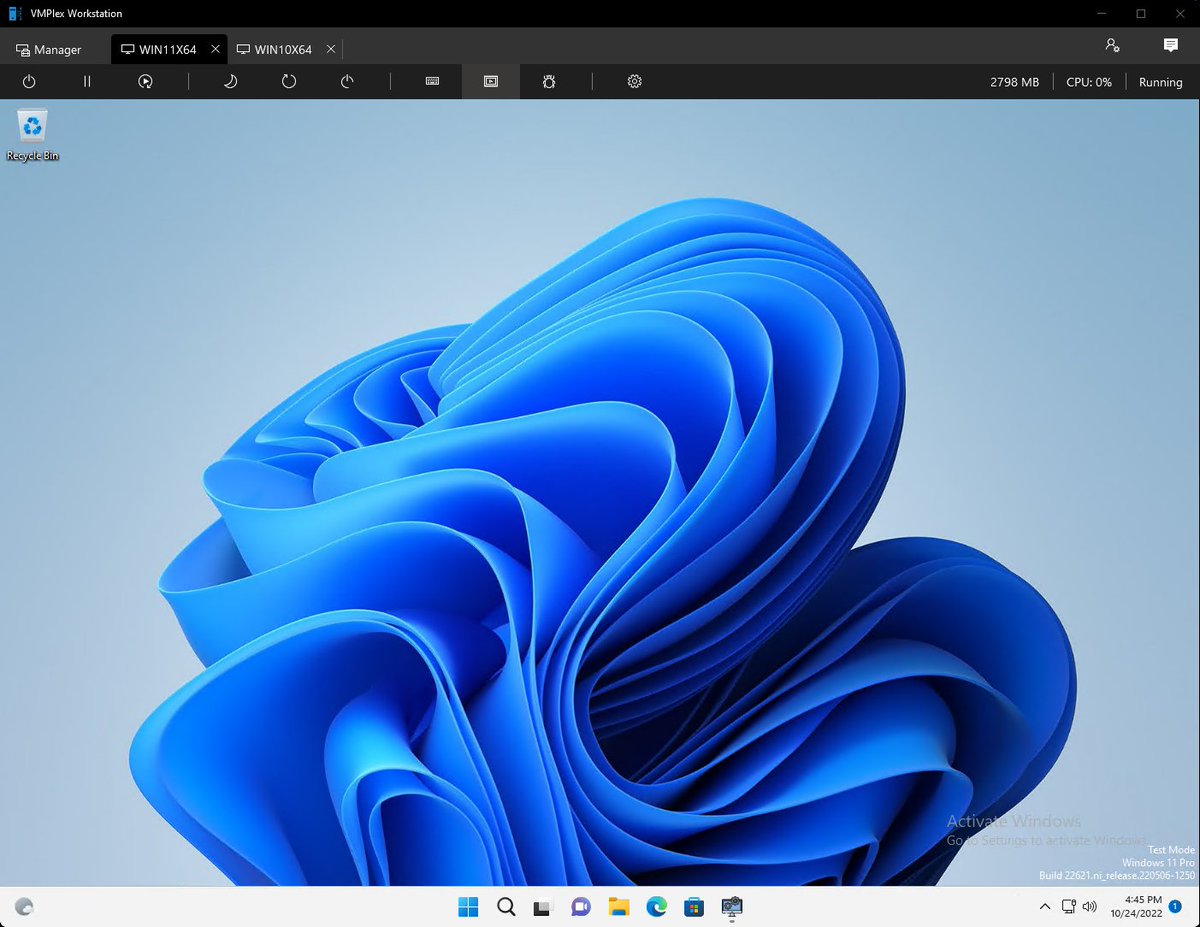Expand the taskbar system tray hidden icons
The width and height of the screenshot is (1200, 927).
(1044, 907)
